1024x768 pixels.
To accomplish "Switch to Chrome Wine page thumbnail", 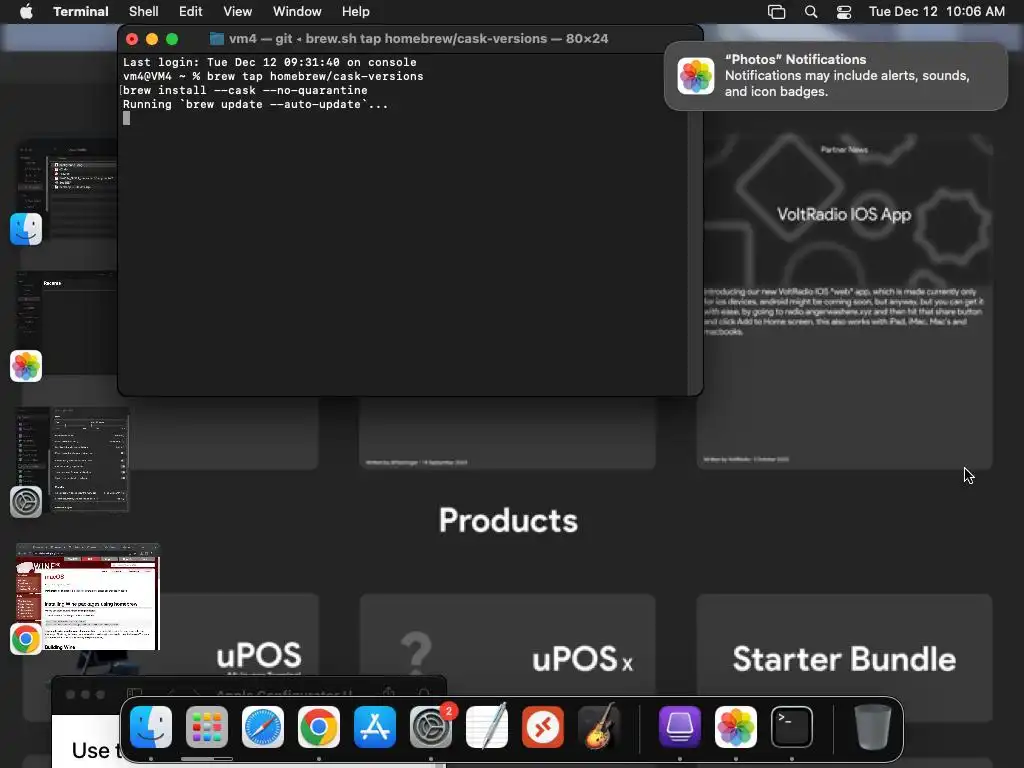I will pos(88,597).
